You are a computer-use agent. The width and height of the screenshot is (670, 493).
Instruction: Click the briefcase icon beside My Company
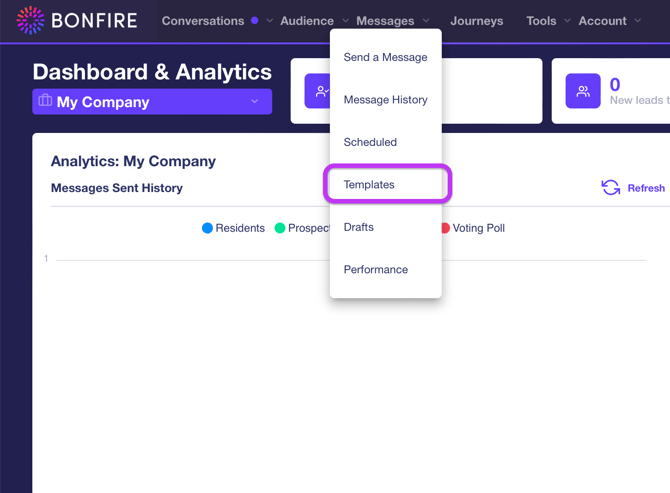tap(45, 101)
